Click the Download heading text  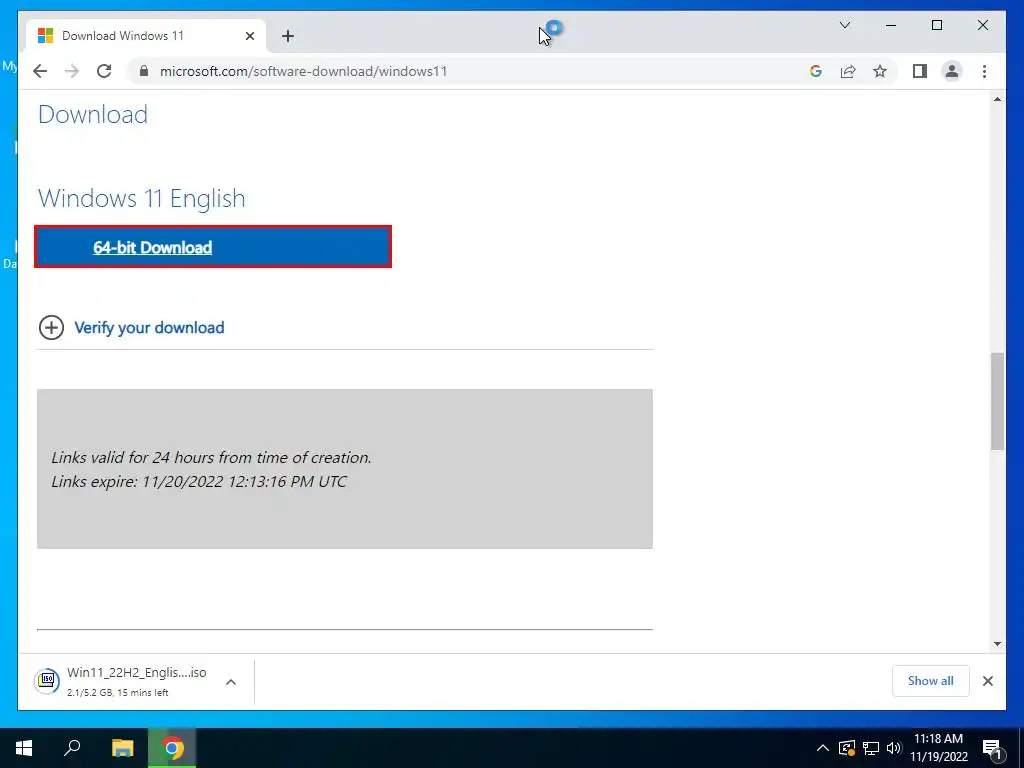93,114
